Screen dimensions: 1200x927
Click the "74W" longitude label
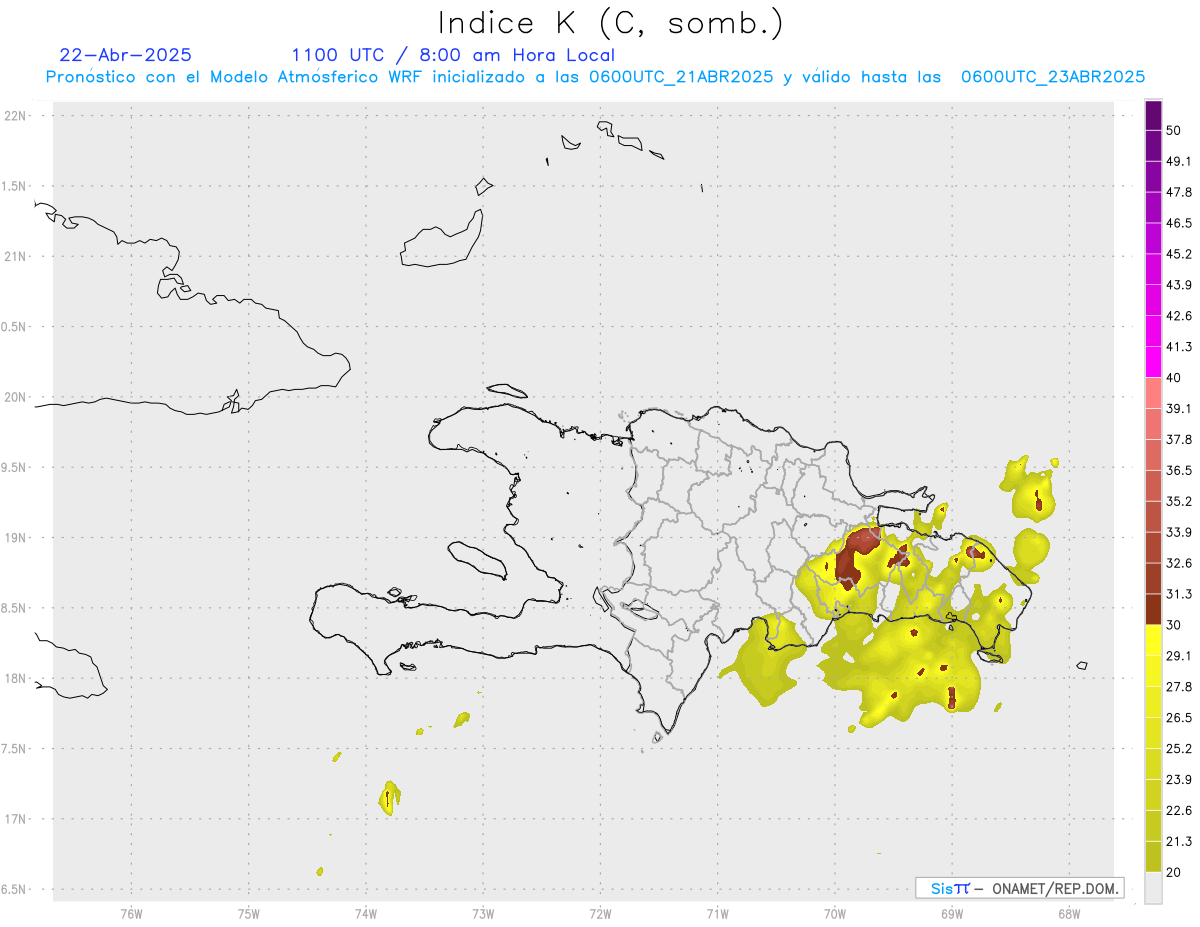point(366,912)
